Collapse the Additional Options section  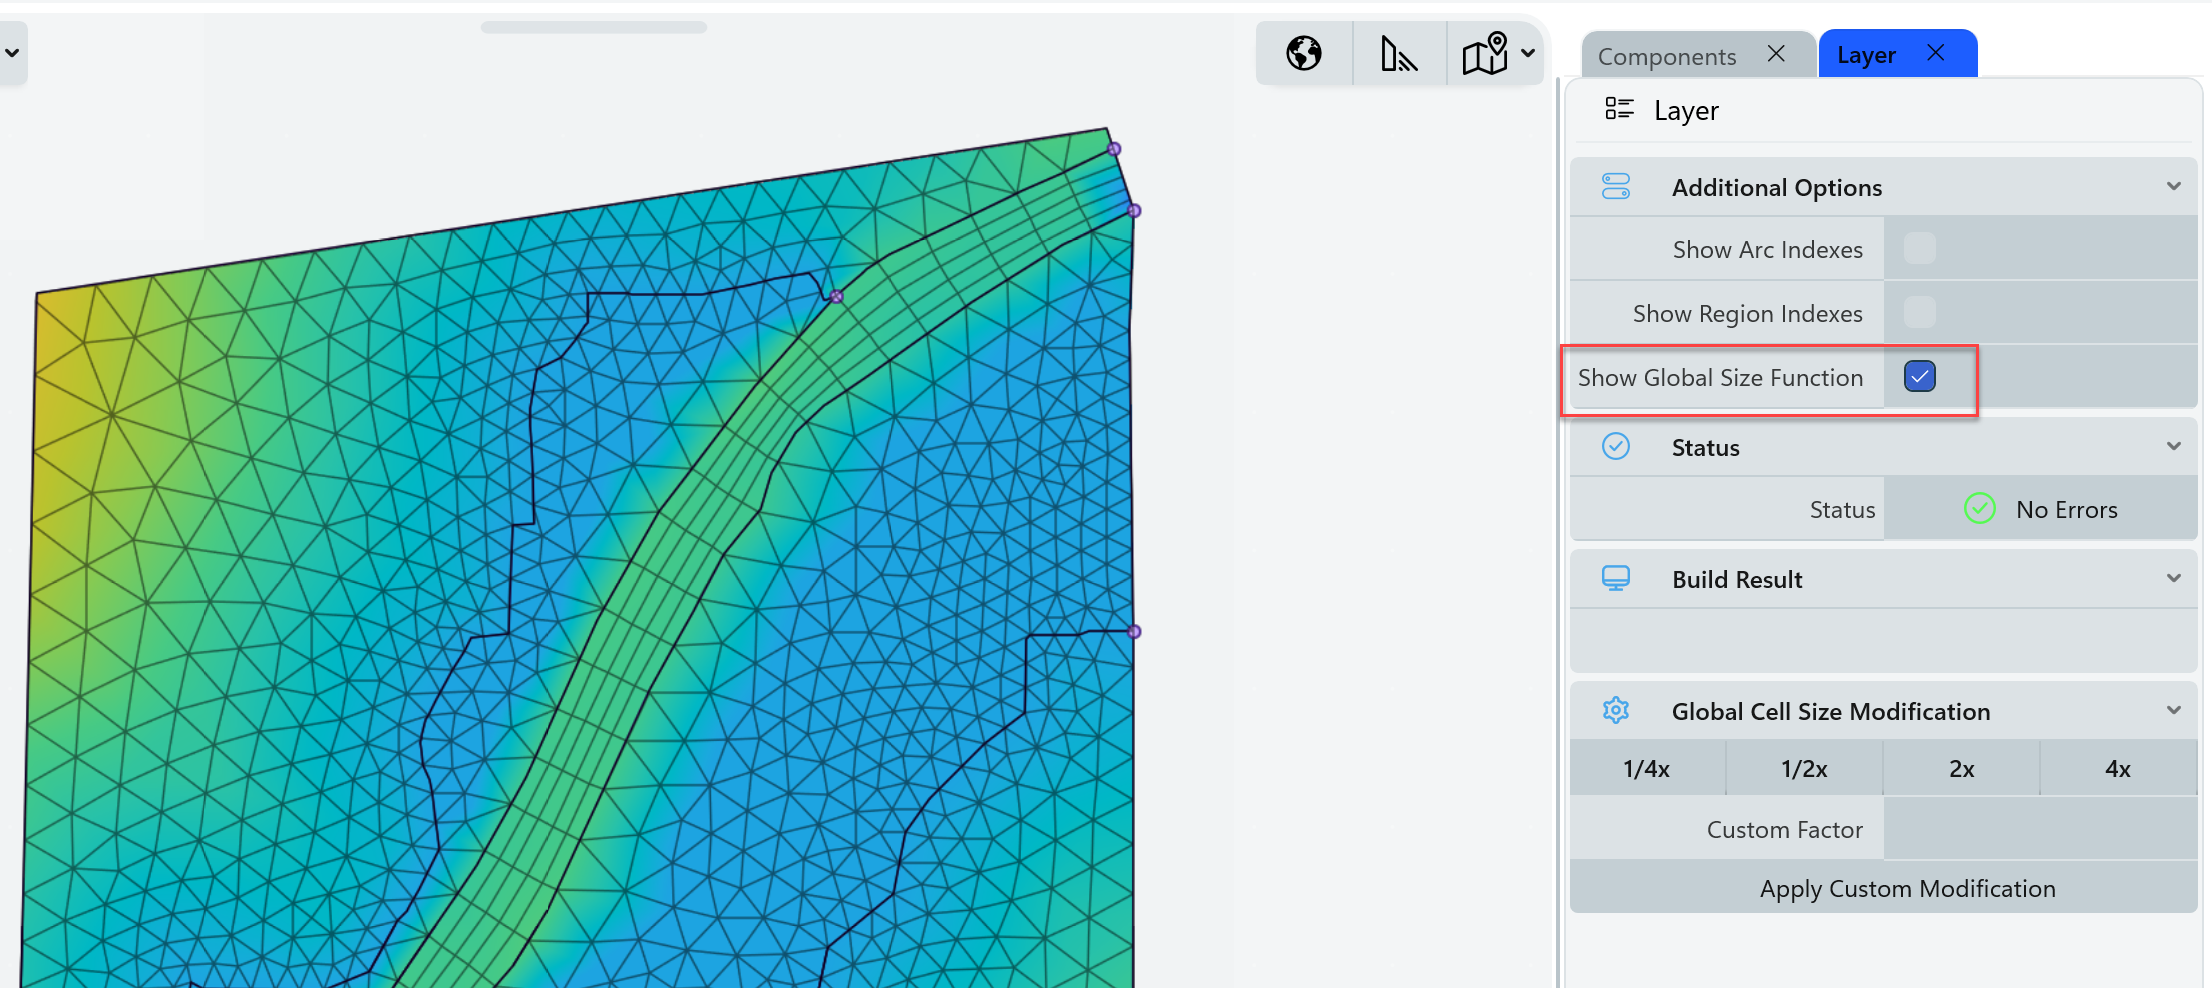(x=2173, y=187)
